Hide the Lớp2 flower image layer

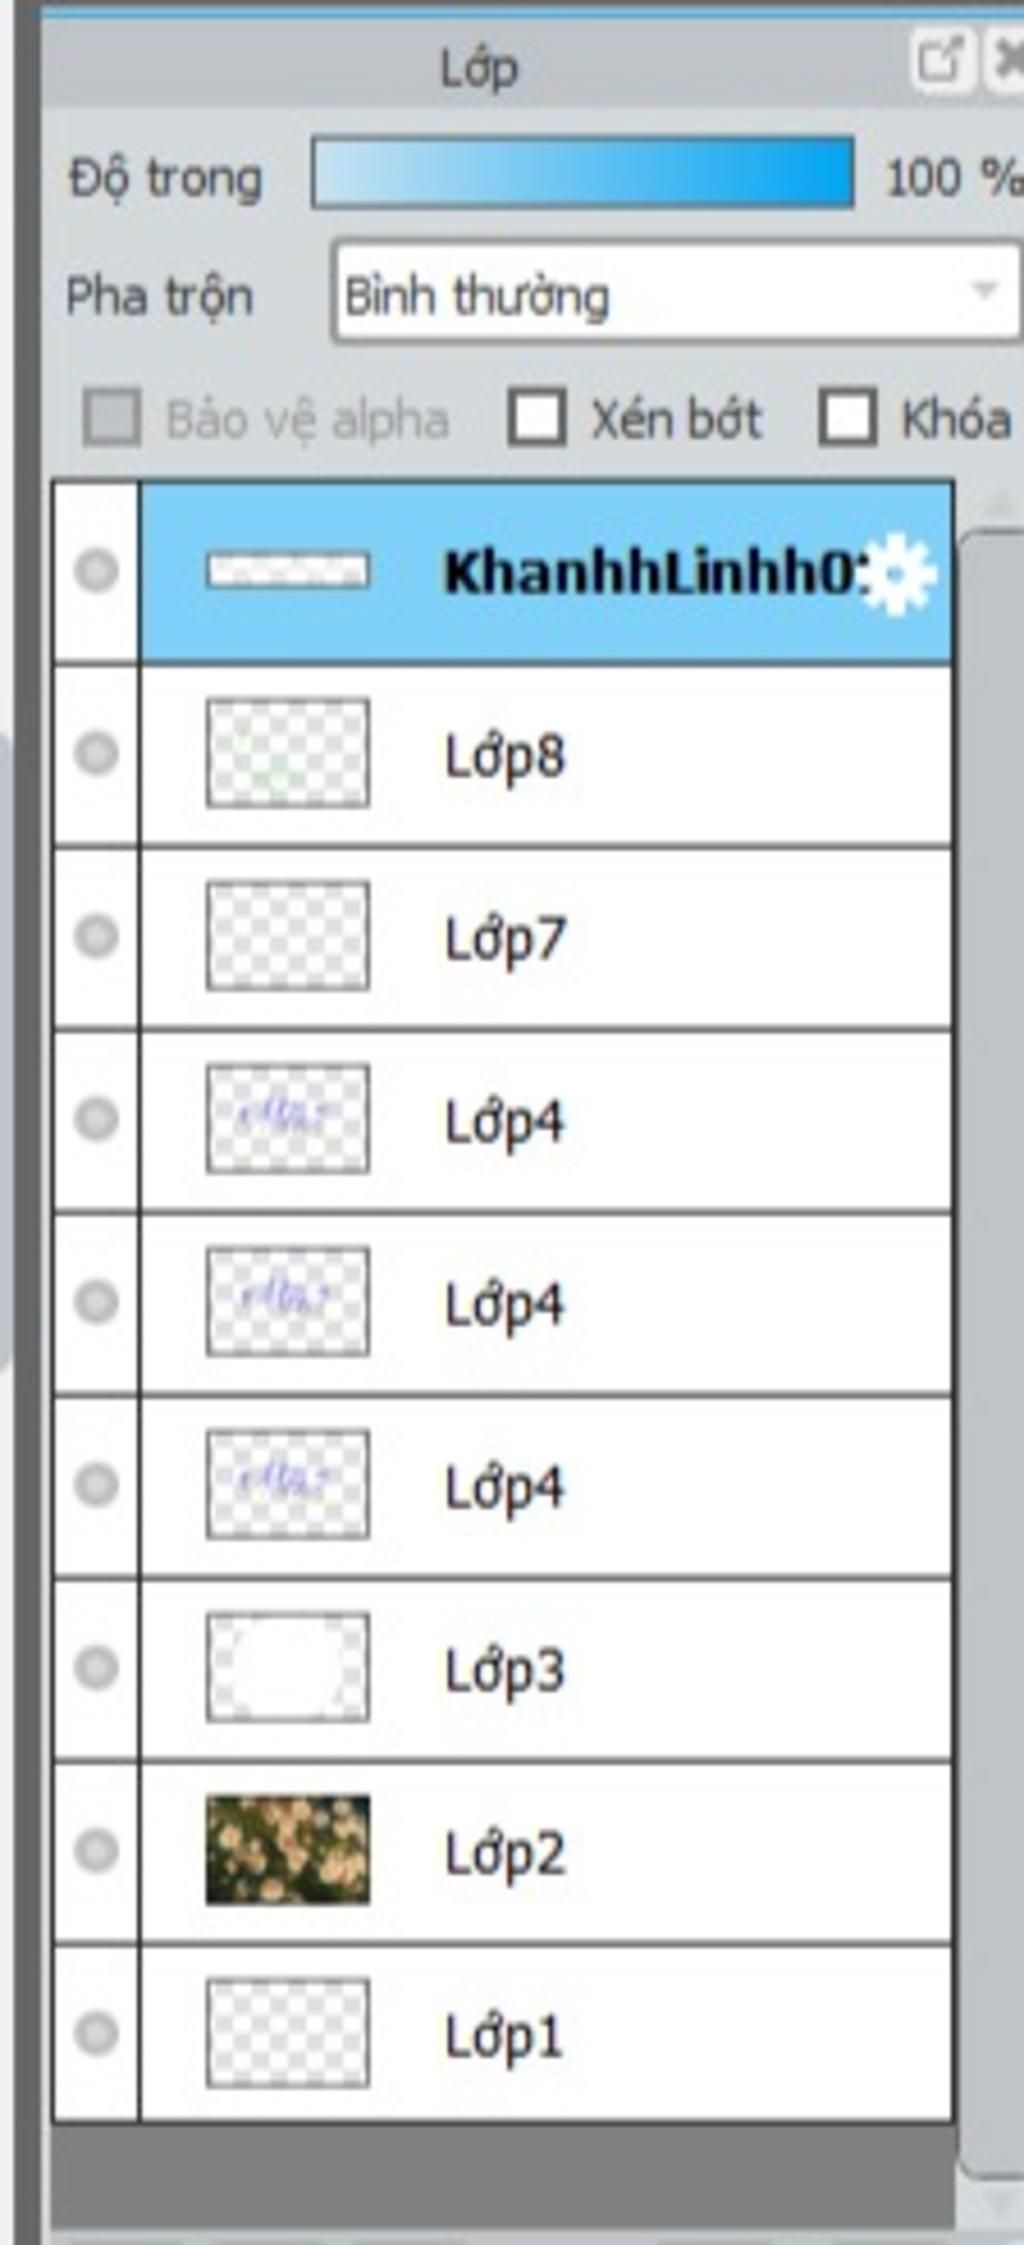coord(97,1850)
